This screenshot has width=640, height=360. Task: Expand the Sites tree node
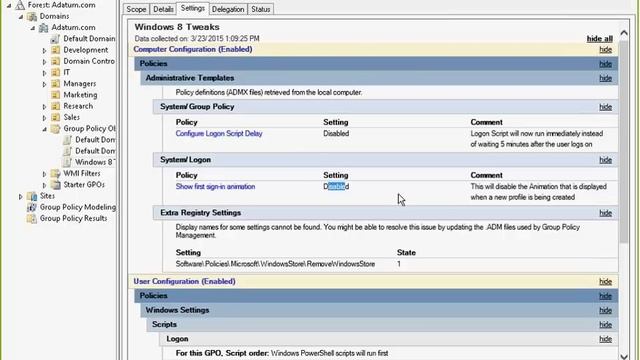point(21,197)
